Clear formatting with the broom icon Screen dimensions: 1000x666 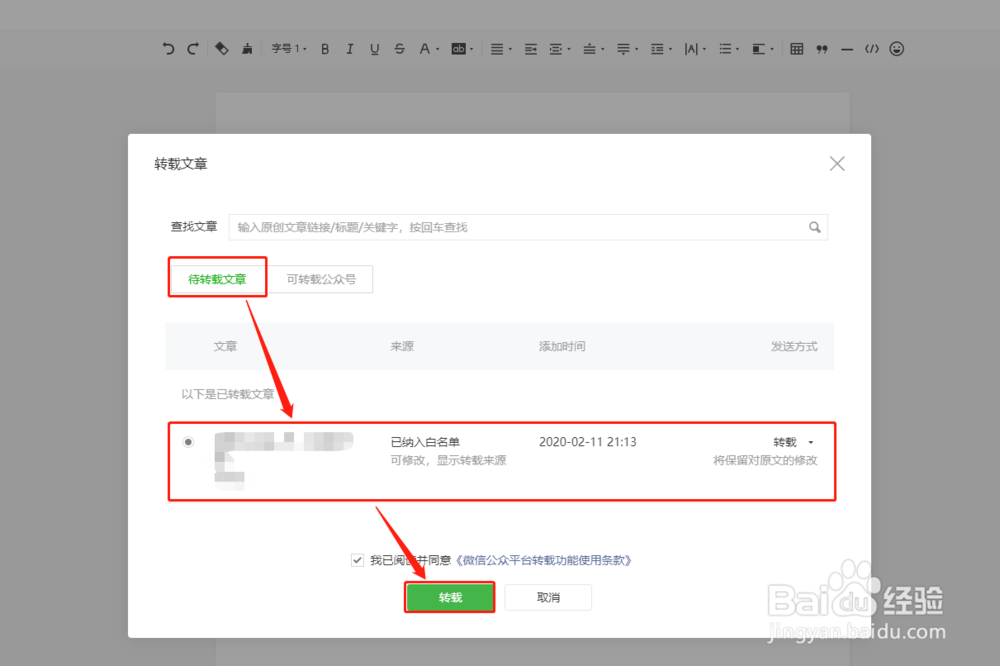(x=247, y=49)
